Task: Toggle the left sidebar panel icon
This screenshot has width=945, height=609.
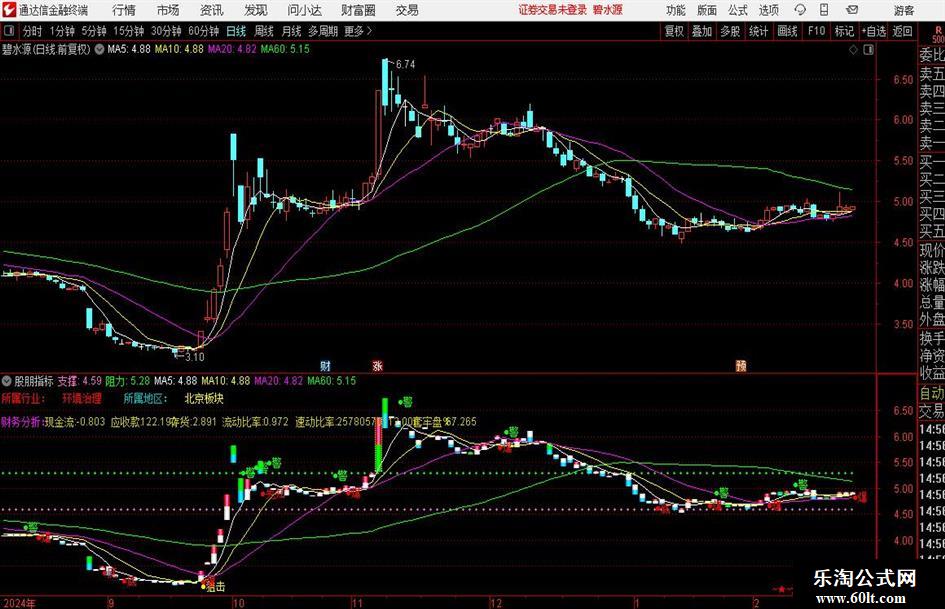Action: point(9,31)
